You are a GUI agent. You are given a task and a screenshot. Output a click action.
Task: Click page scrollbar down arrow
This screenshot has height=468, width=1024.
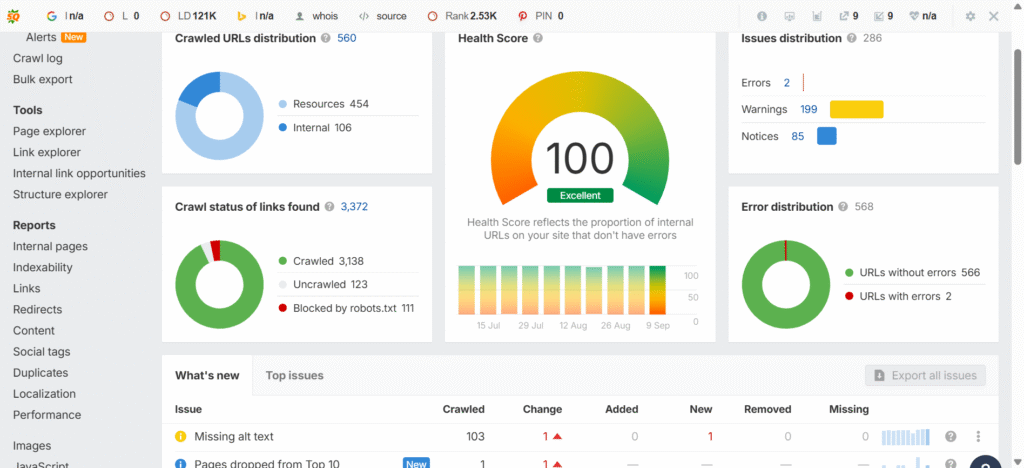1017,461
